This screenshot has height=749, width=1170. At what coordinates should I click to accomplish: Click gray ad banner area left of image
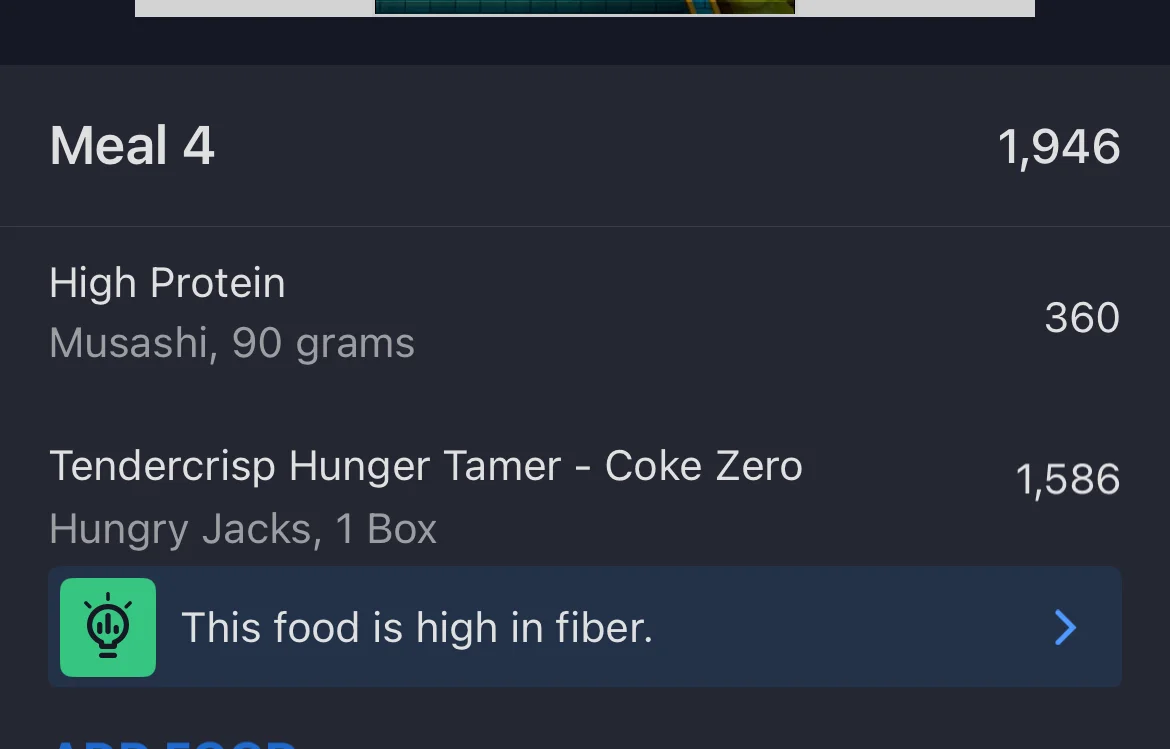pyautogui.click(x=254, y=7)
